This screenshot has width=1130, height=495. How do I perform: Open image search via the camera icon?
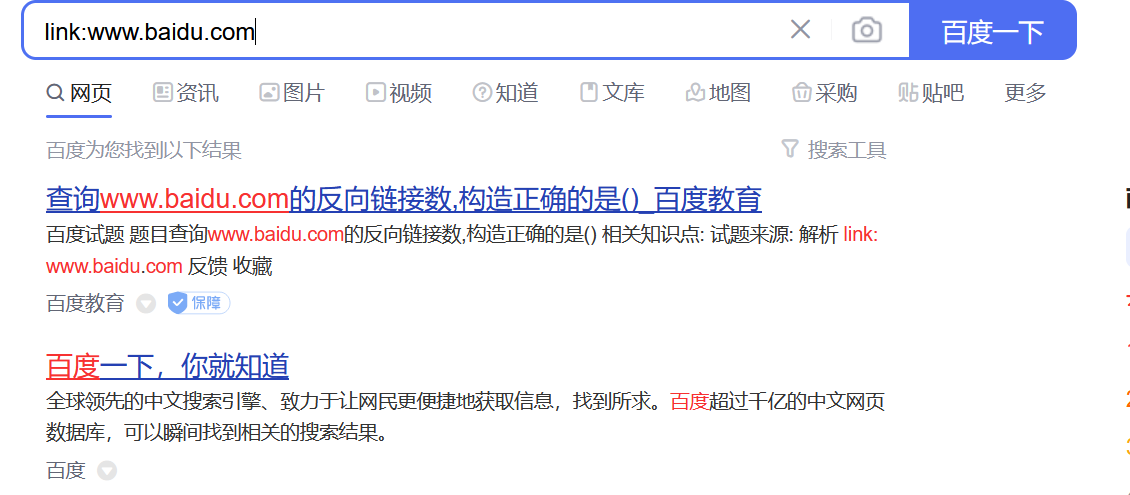(866, 30)
